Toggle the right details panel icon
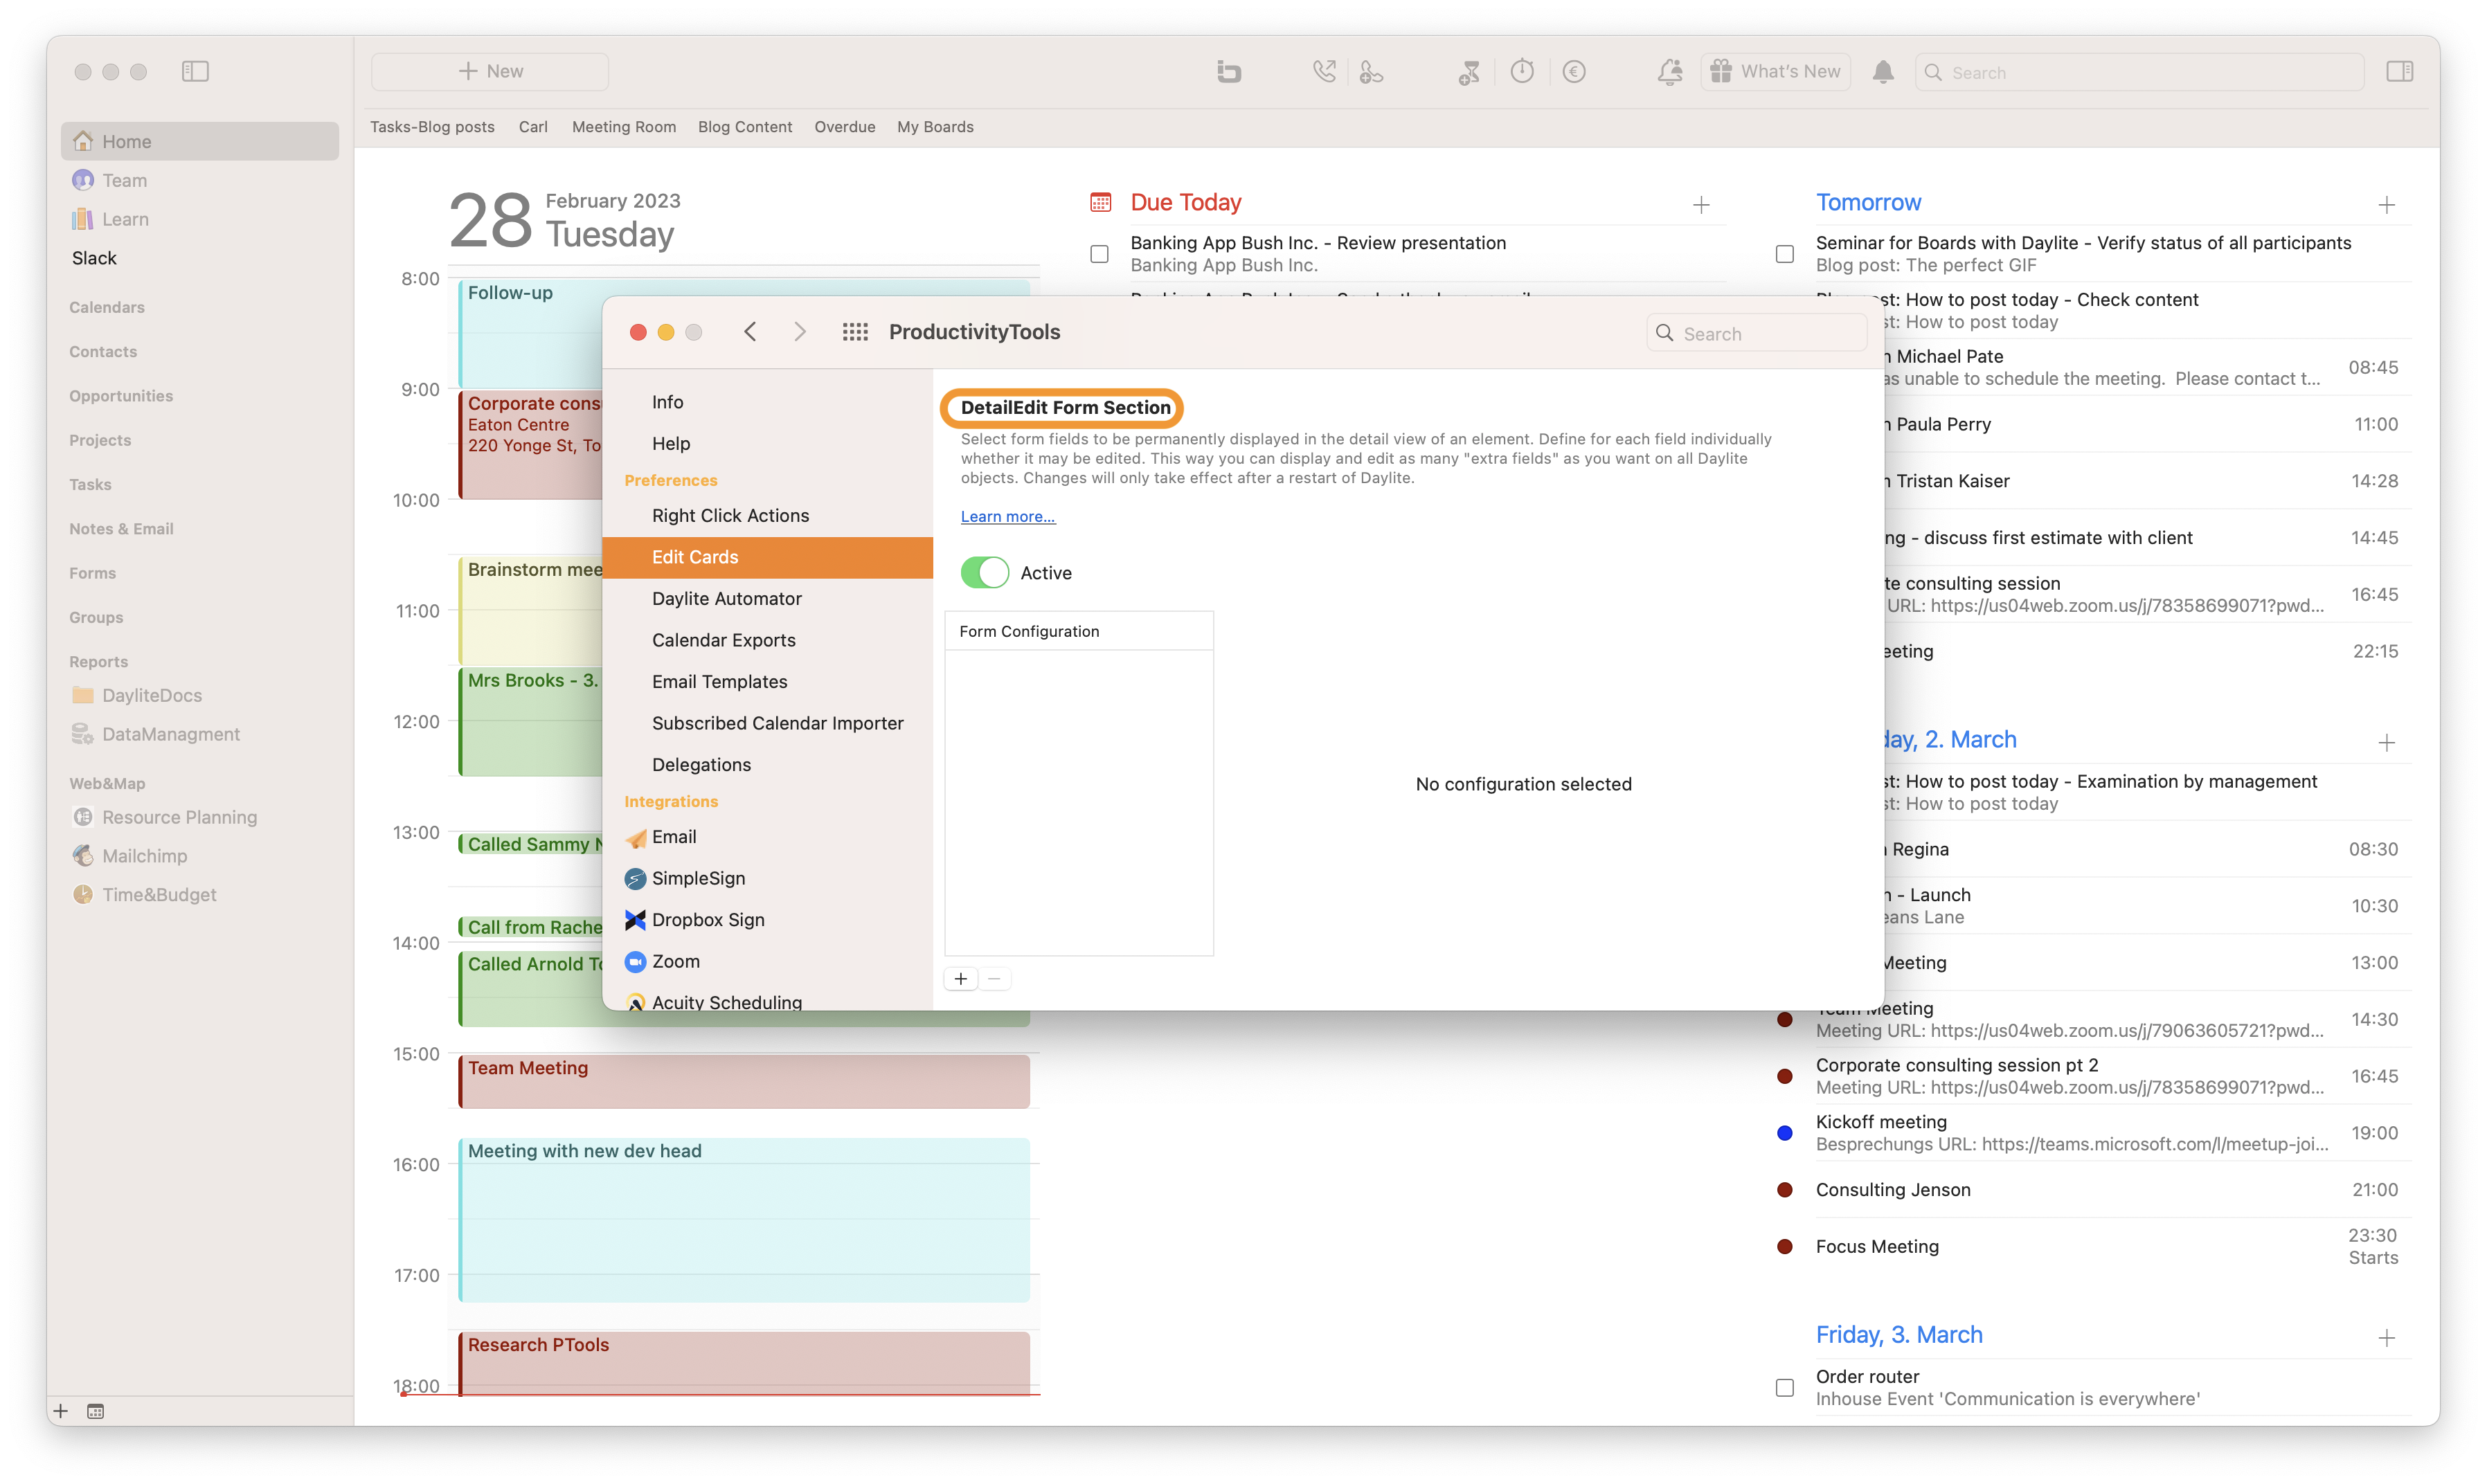2487x1484 pixels. tap(2399, 71)
